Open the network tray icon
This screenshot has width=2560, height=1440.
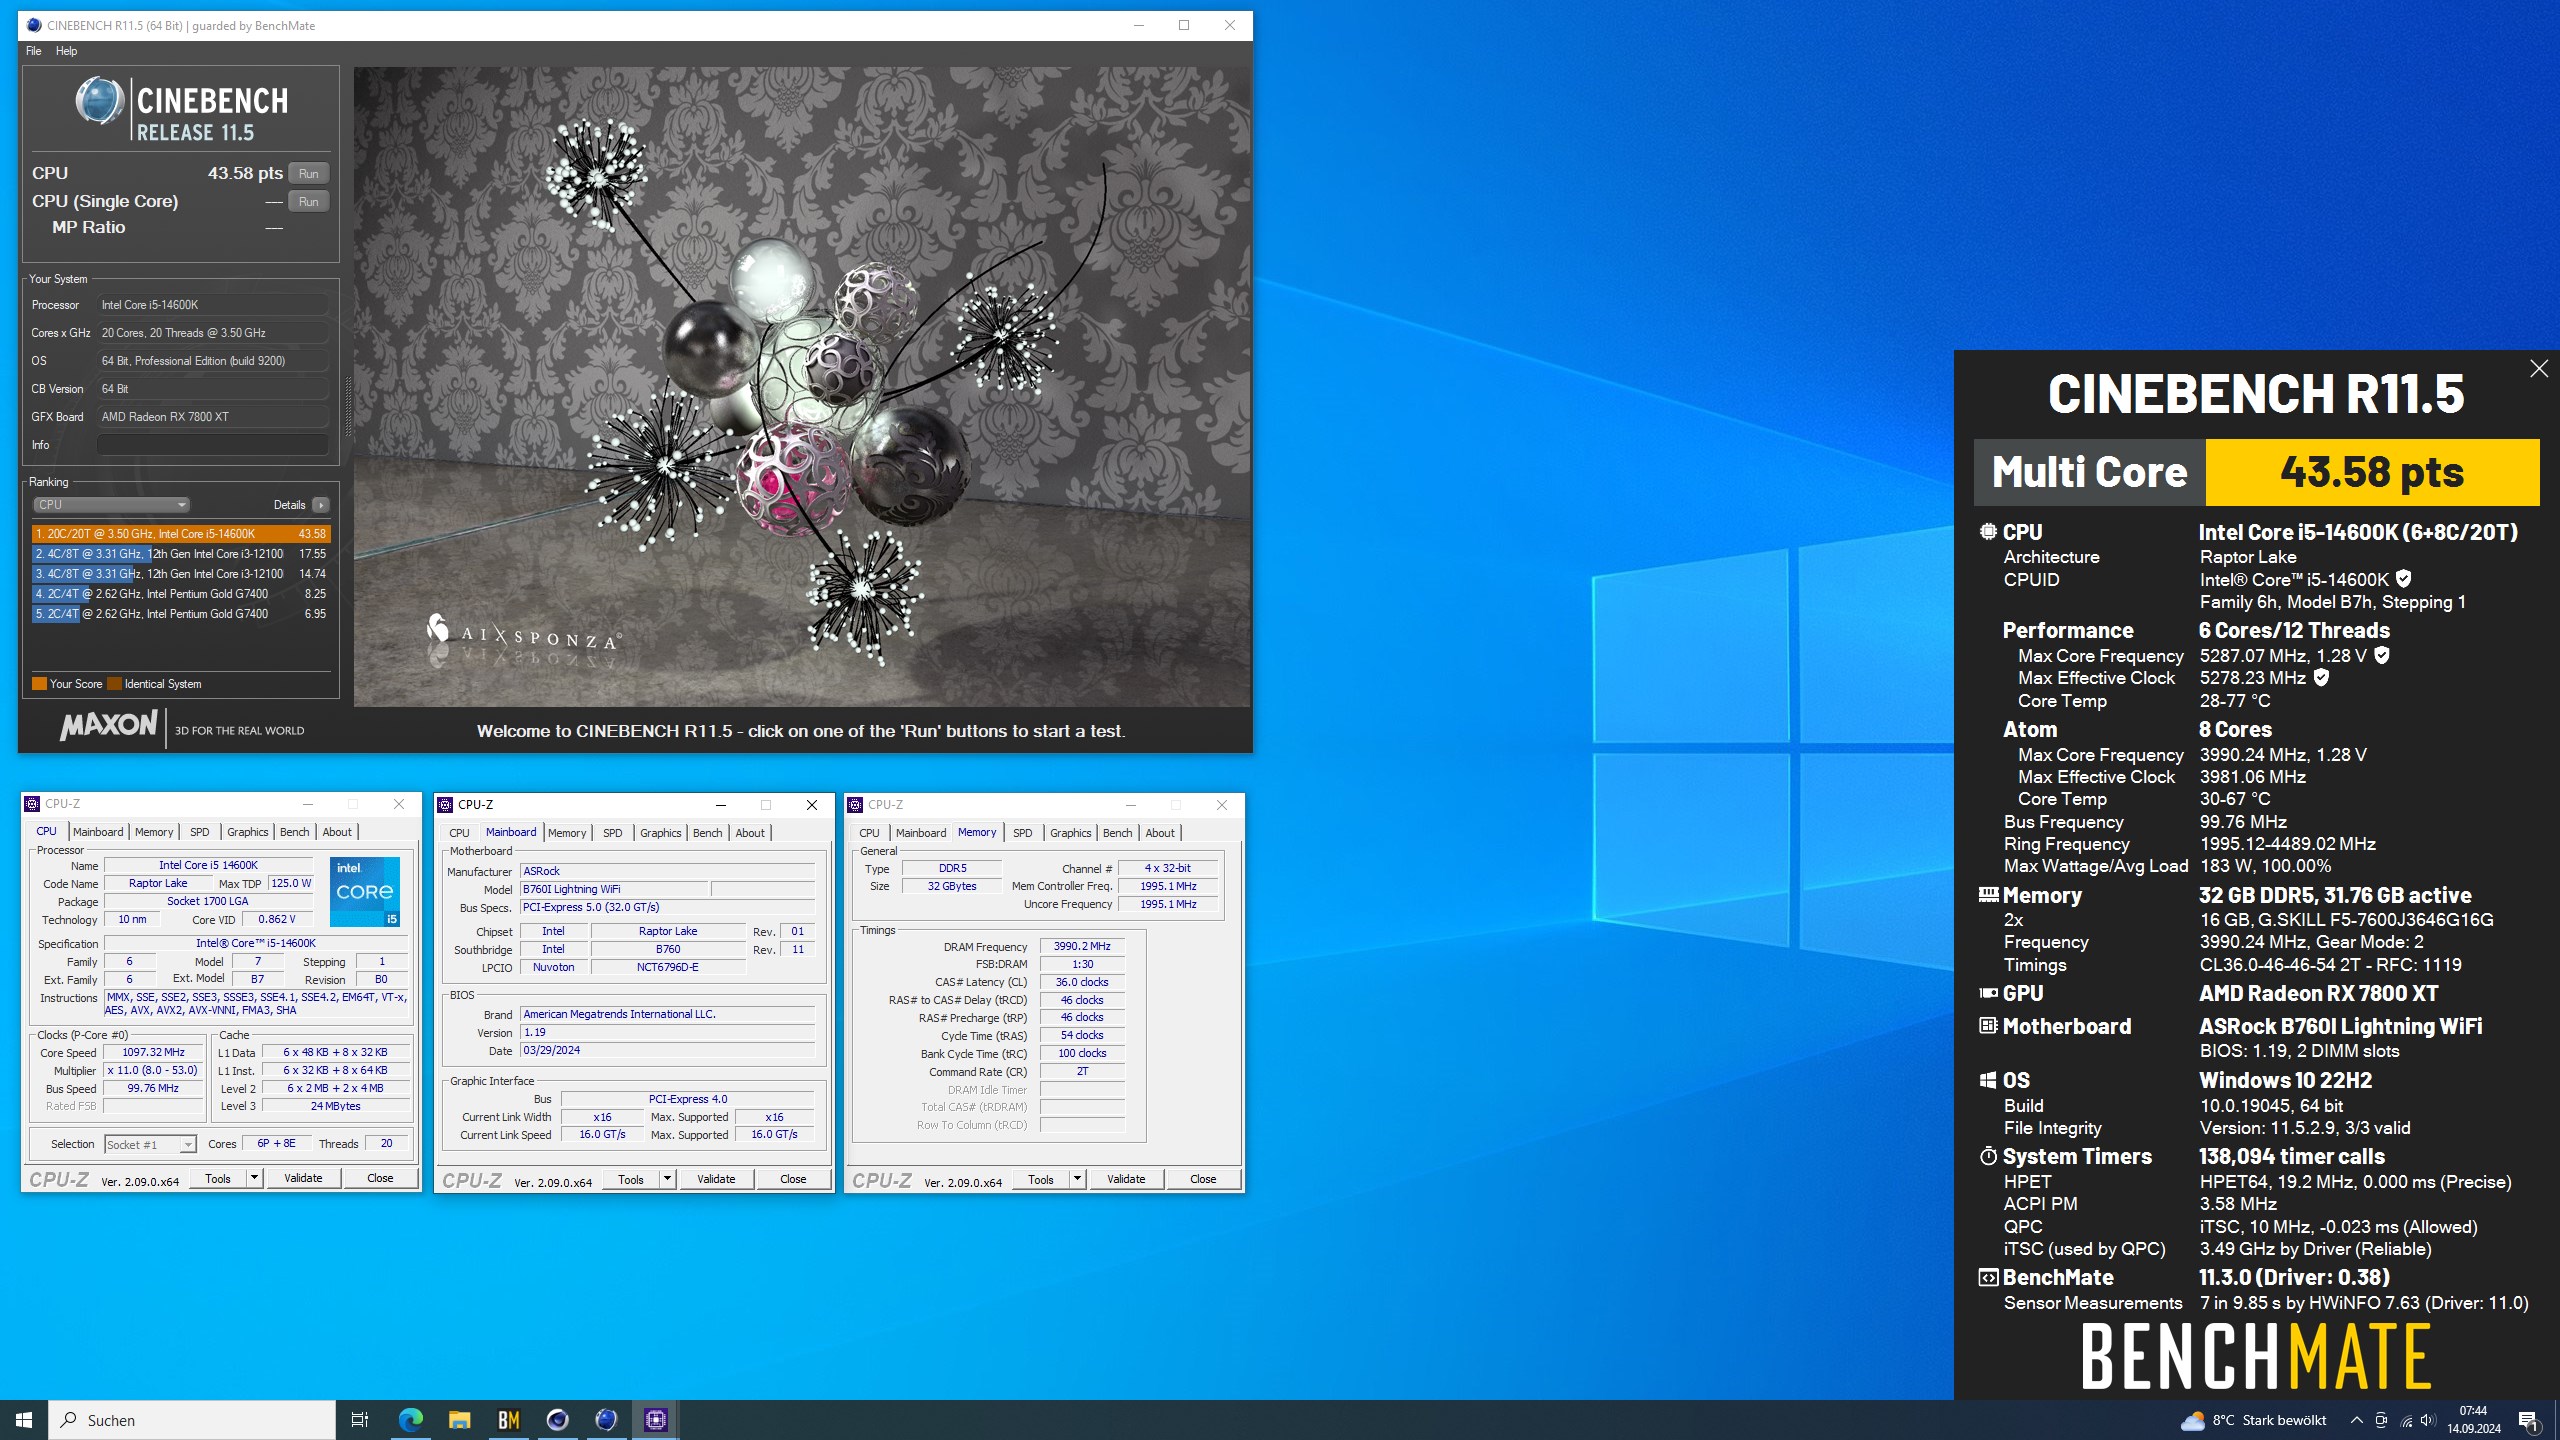[x=2406, y=1420]
